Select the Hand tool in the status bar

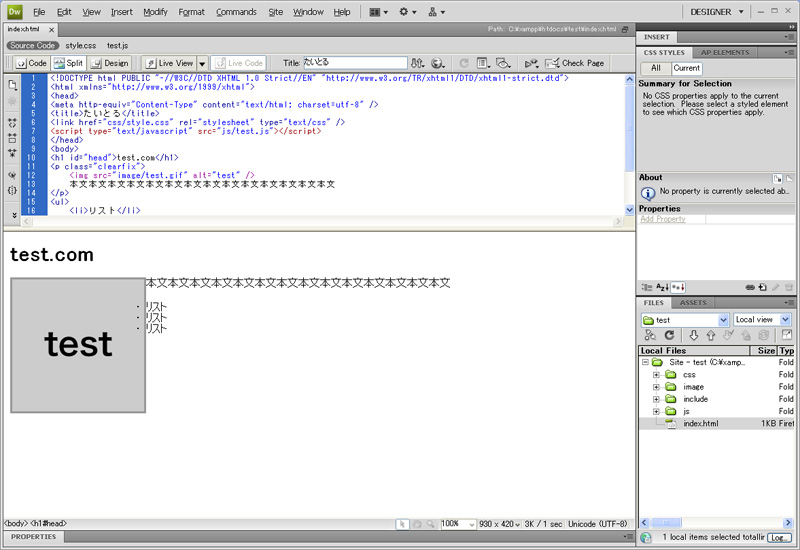417,524
